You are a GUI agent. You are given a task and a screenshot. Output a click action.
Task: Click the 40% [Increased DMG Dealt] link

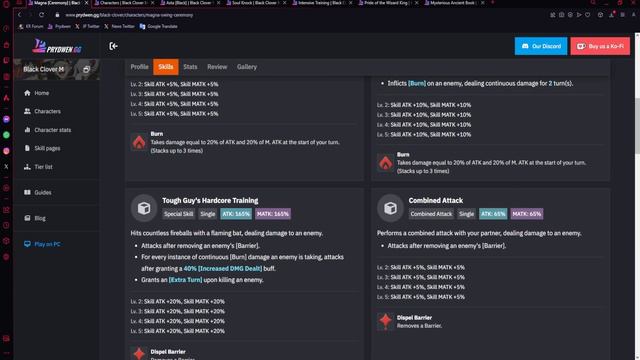point(223,269)
